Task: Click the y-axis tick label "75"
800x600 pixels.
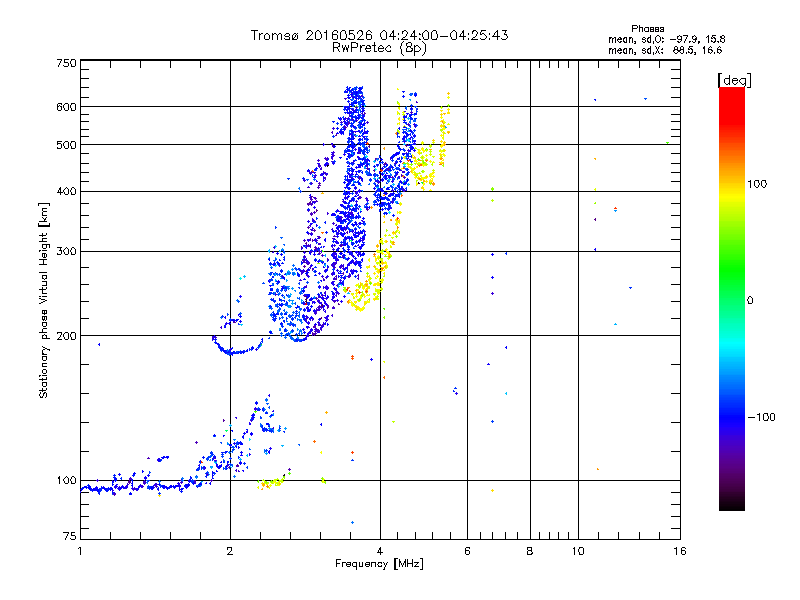Action: click(70, 536)
